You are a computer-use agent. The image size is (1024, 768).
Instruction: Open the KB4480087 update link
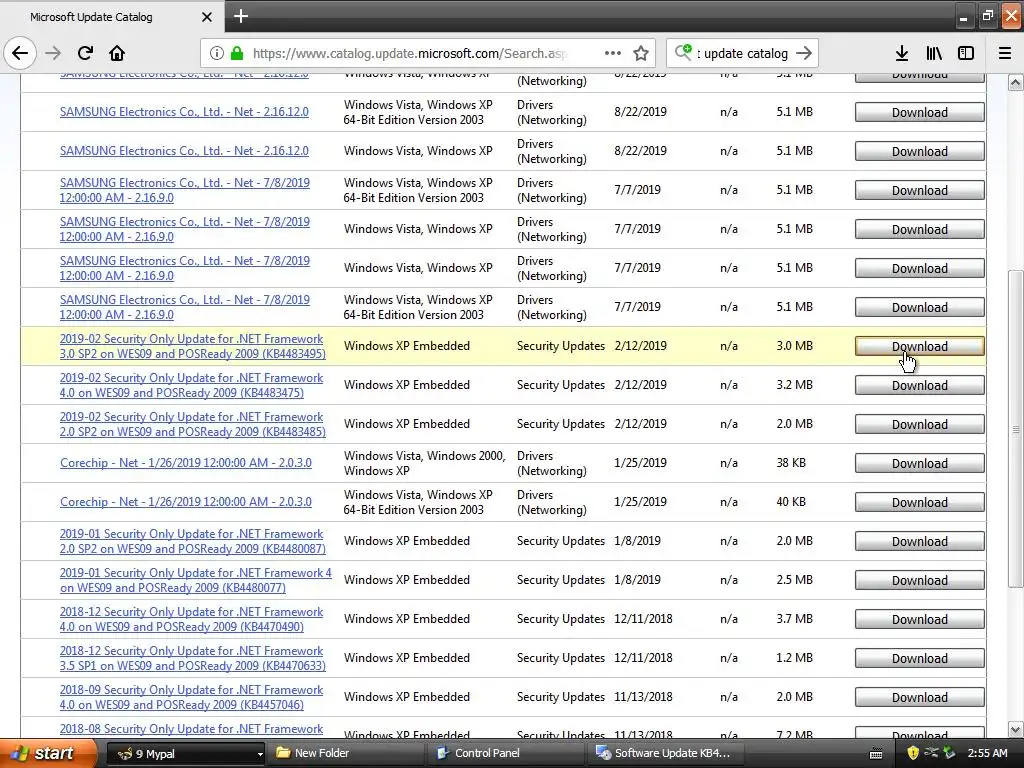(x=193, y=541)
